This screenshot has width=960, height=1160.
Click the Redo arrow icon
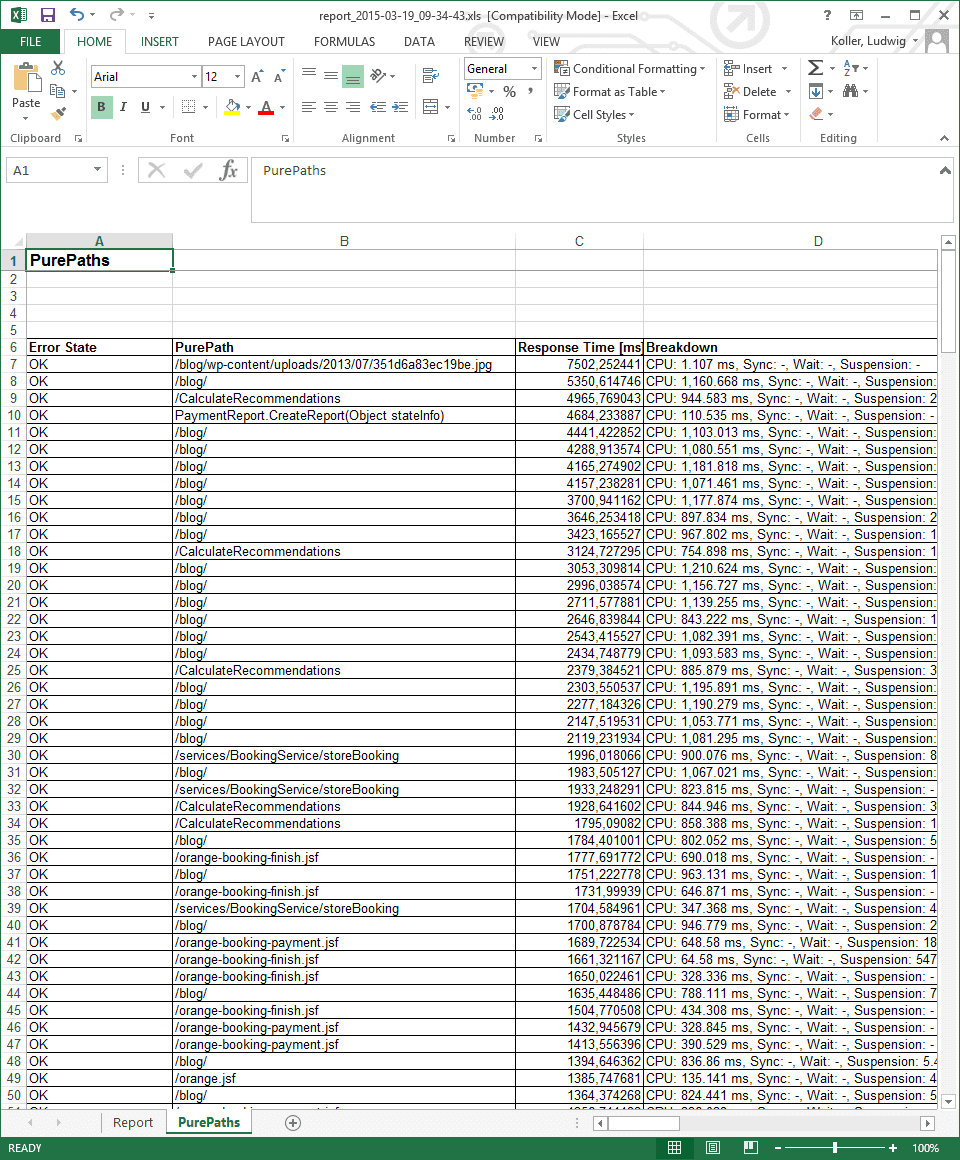click(x=116, y=15)
